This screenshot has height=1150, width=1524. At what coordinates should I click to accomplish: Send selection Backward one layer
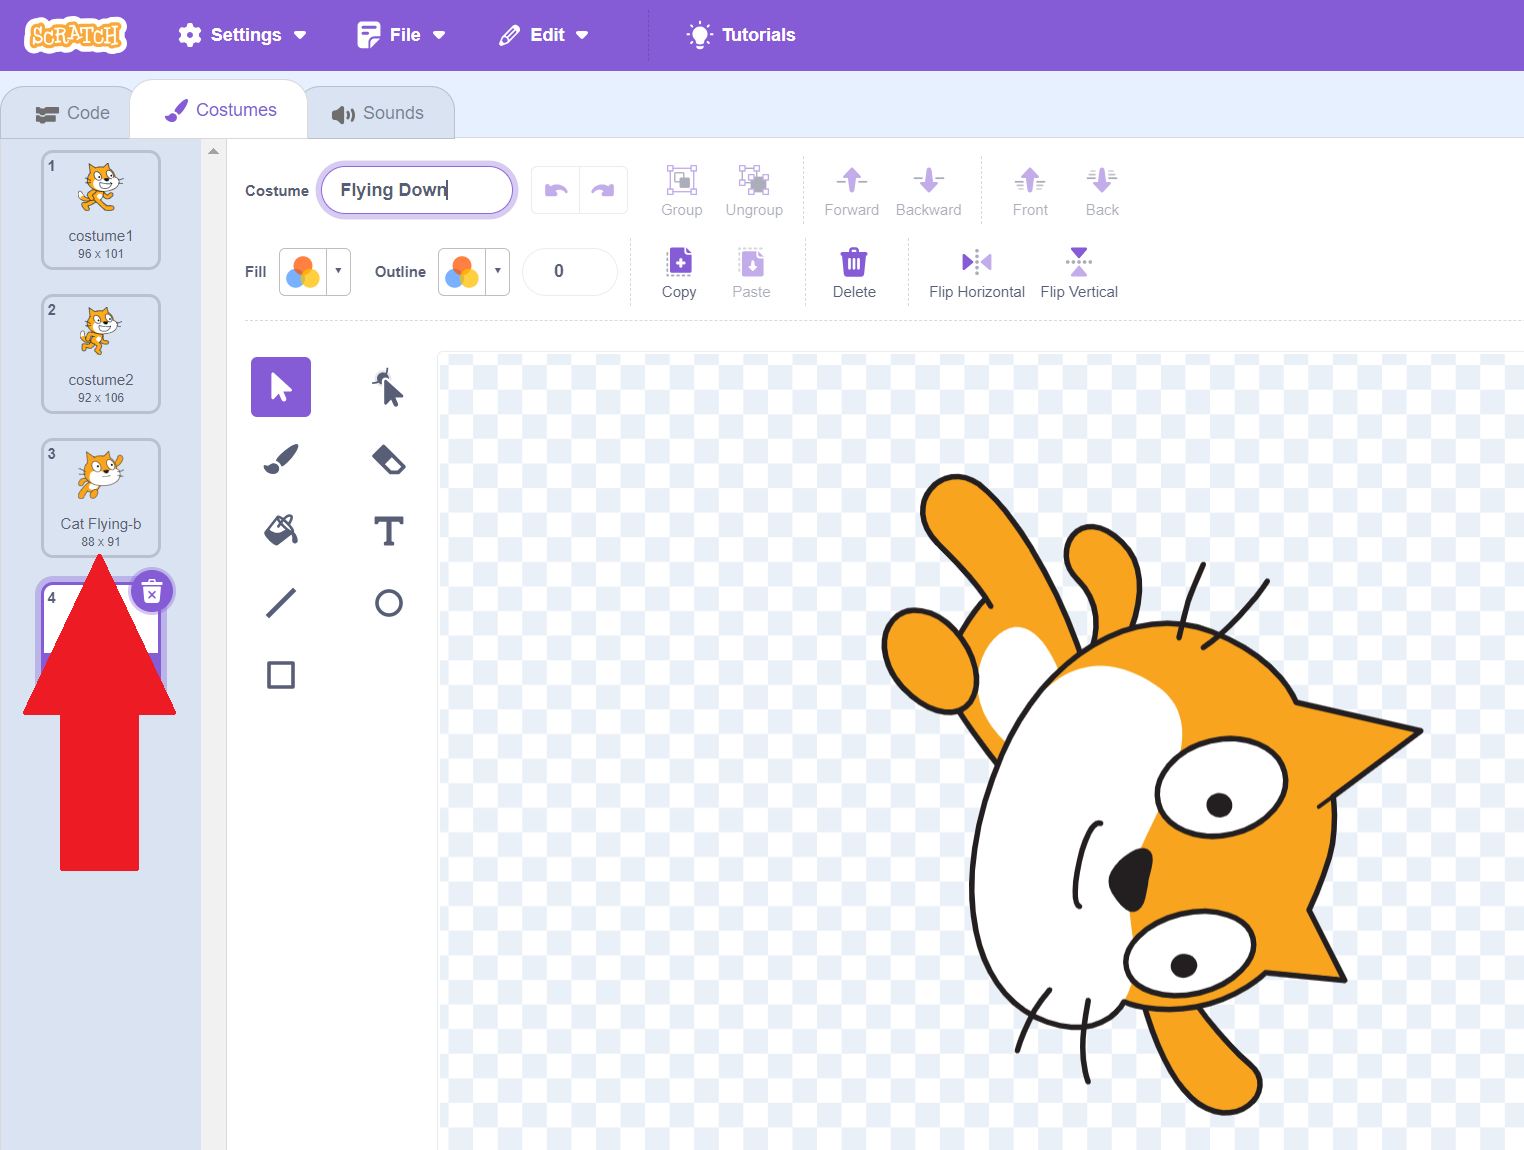coord(929,191)
